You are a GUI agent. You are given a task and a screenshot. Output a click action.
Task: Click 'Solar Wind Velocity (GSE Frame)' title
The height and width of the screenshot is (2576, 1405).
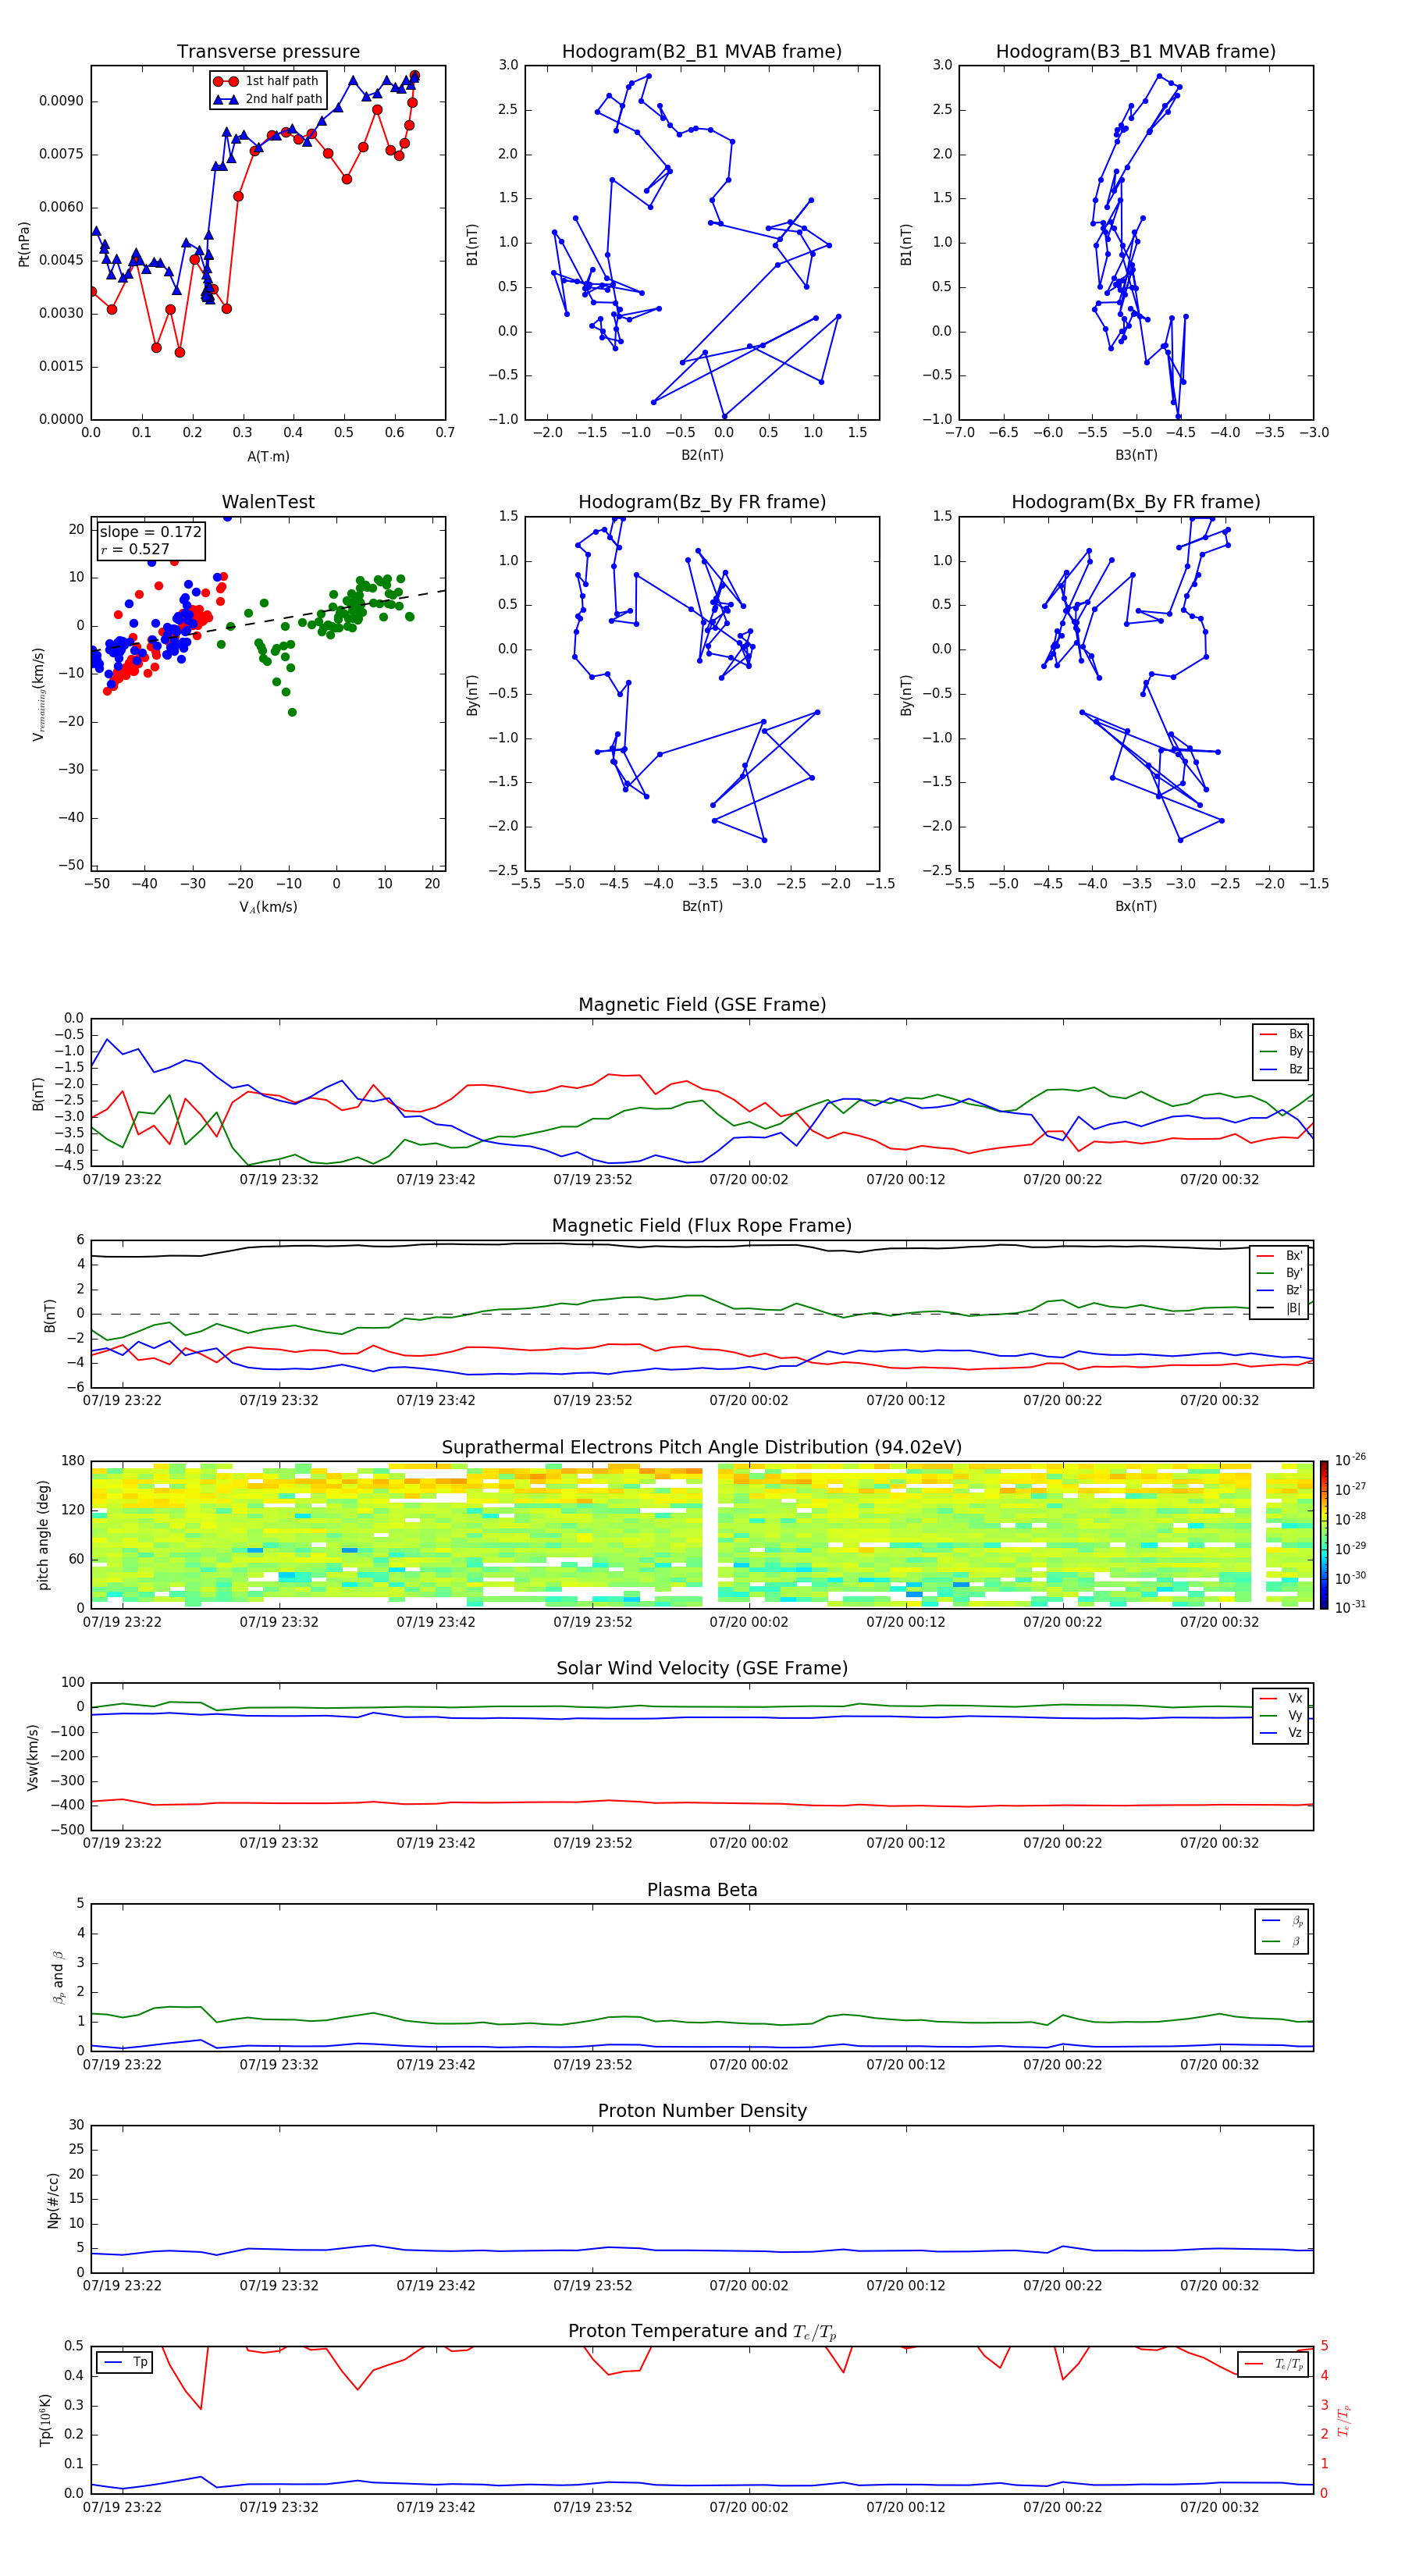[702, 1668]
